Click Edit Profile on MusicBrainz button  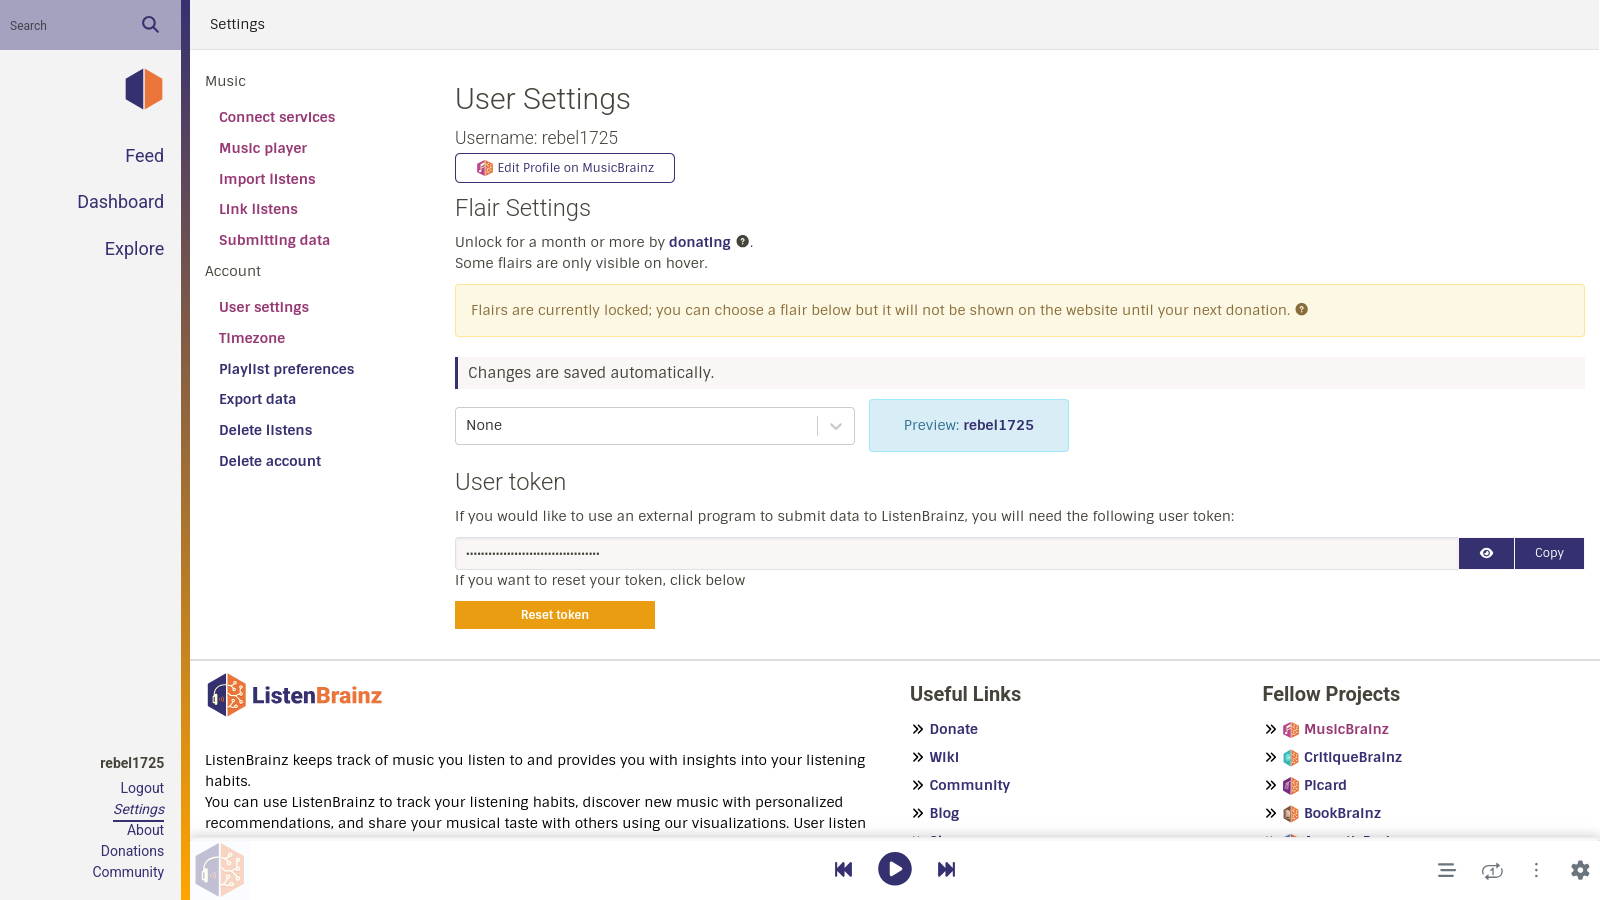point(565,168)
